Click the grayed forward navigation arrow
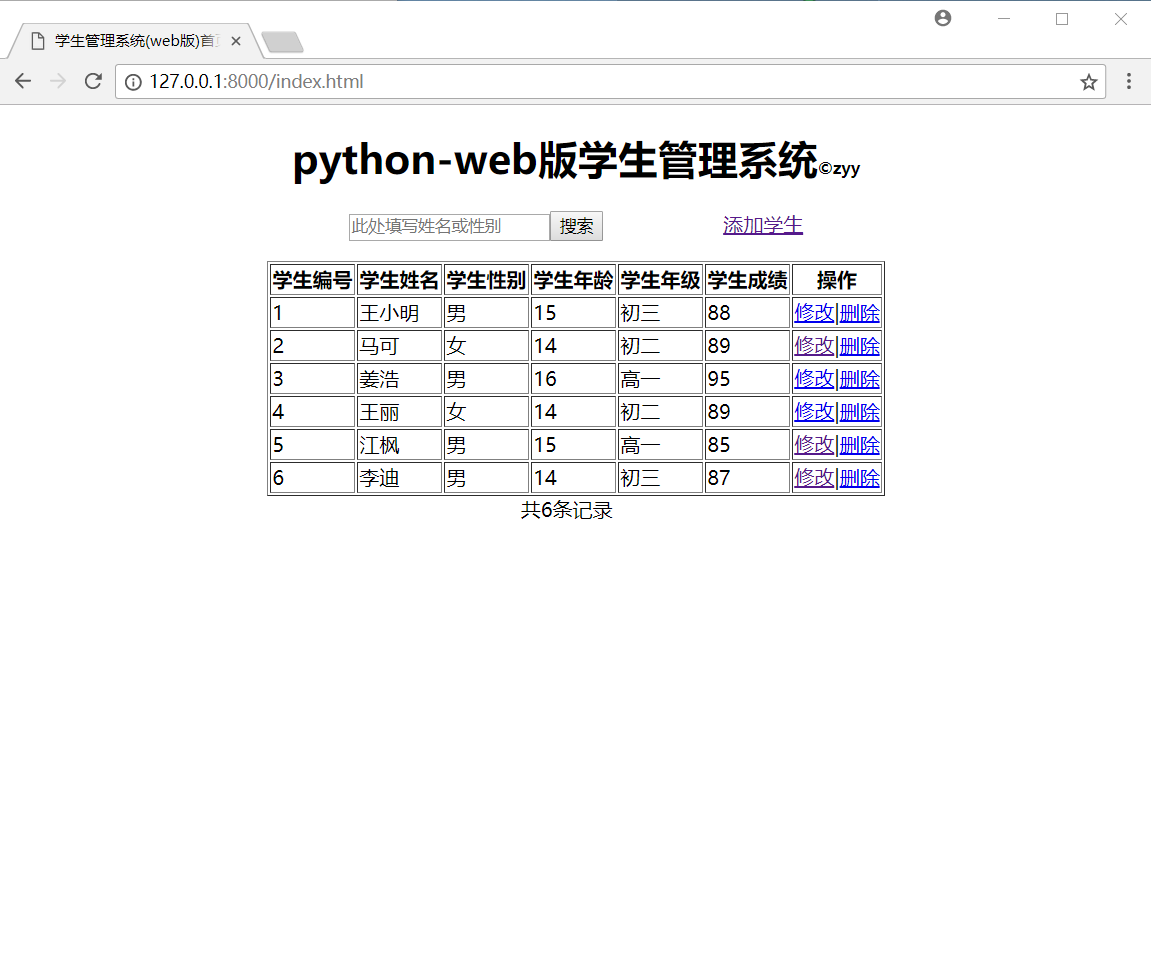The height and width of the screenshot is (976, 1151). click(58, 81)
